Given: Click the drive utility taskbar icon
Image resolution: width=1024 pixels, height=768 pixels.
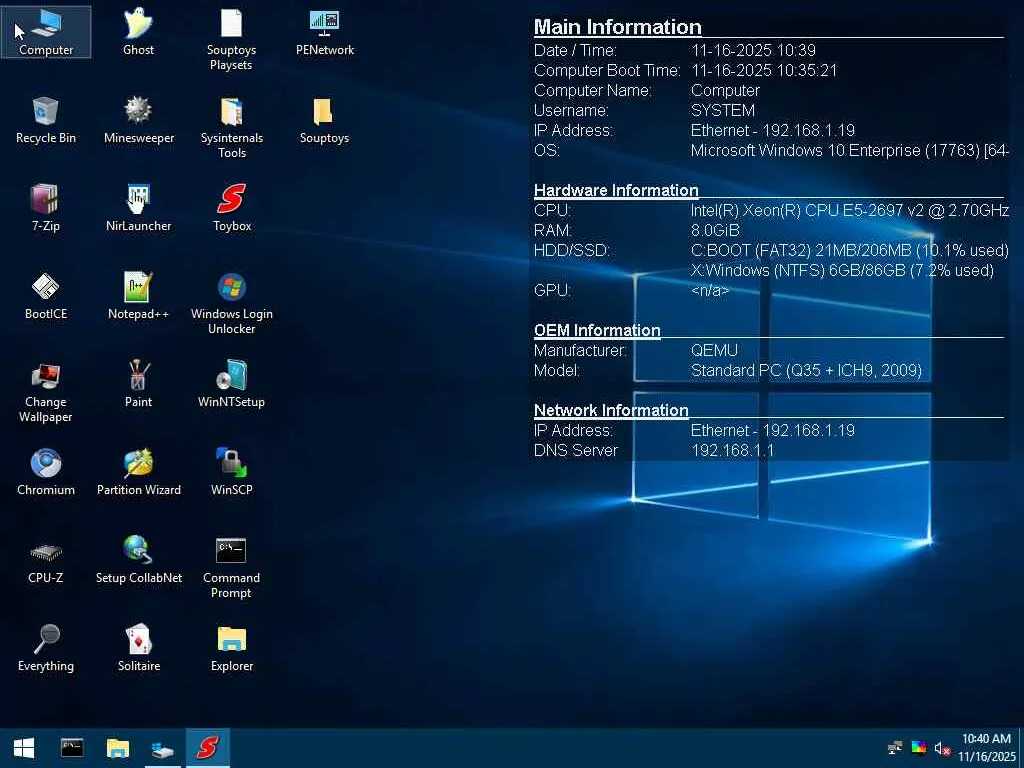Looking at the screenshot, I should [x=163, y=748].
